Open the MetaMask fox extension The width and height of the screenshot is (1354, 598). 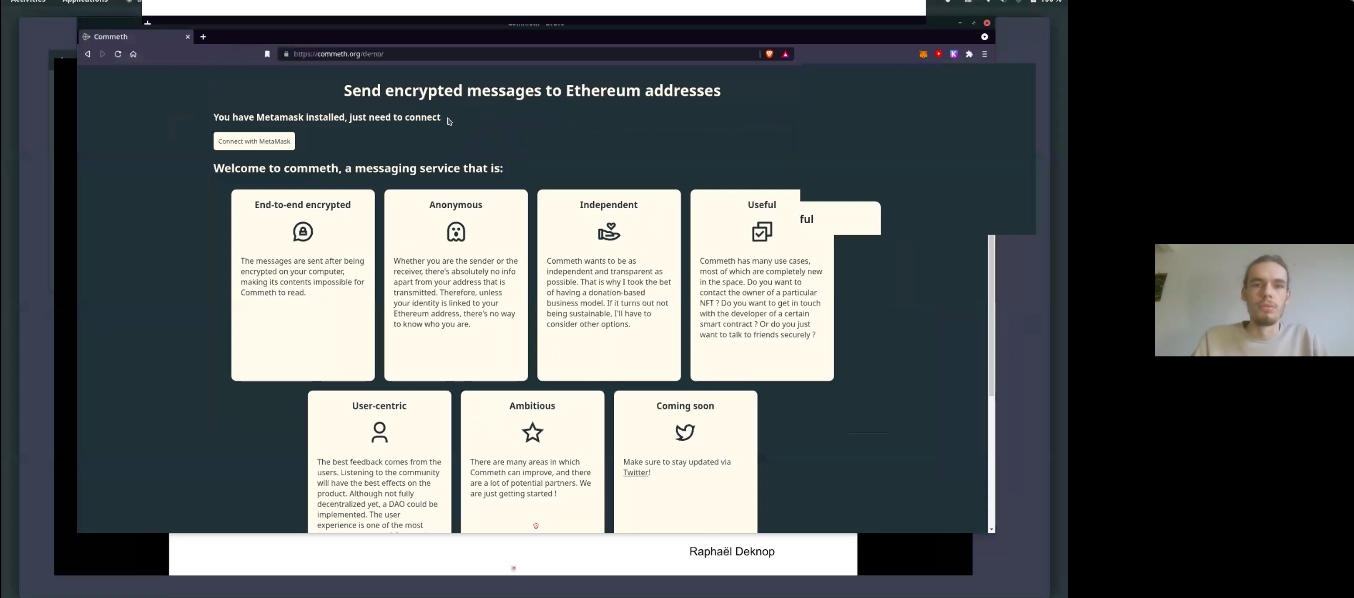[x=923, y=54]
